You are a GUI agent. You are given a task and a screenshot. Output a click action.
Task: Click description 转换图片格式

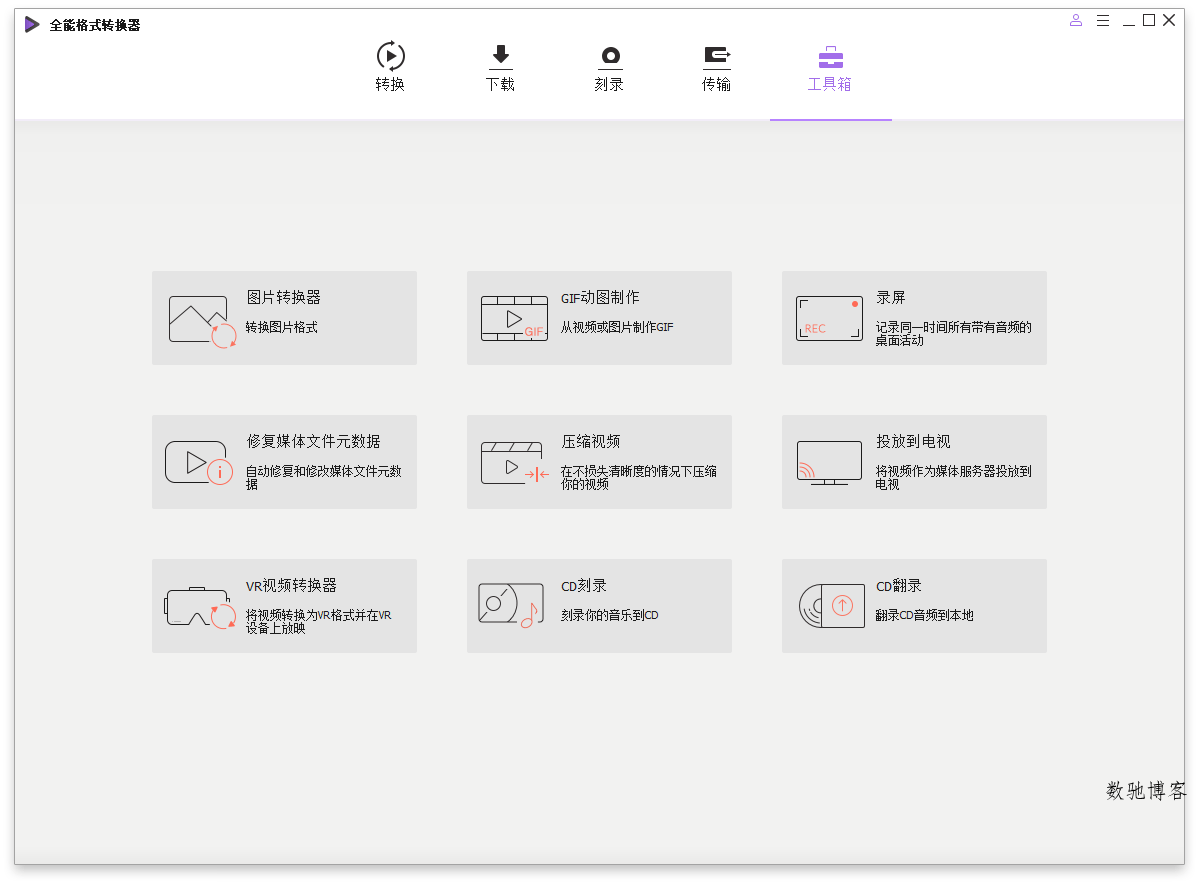(281, 327)
